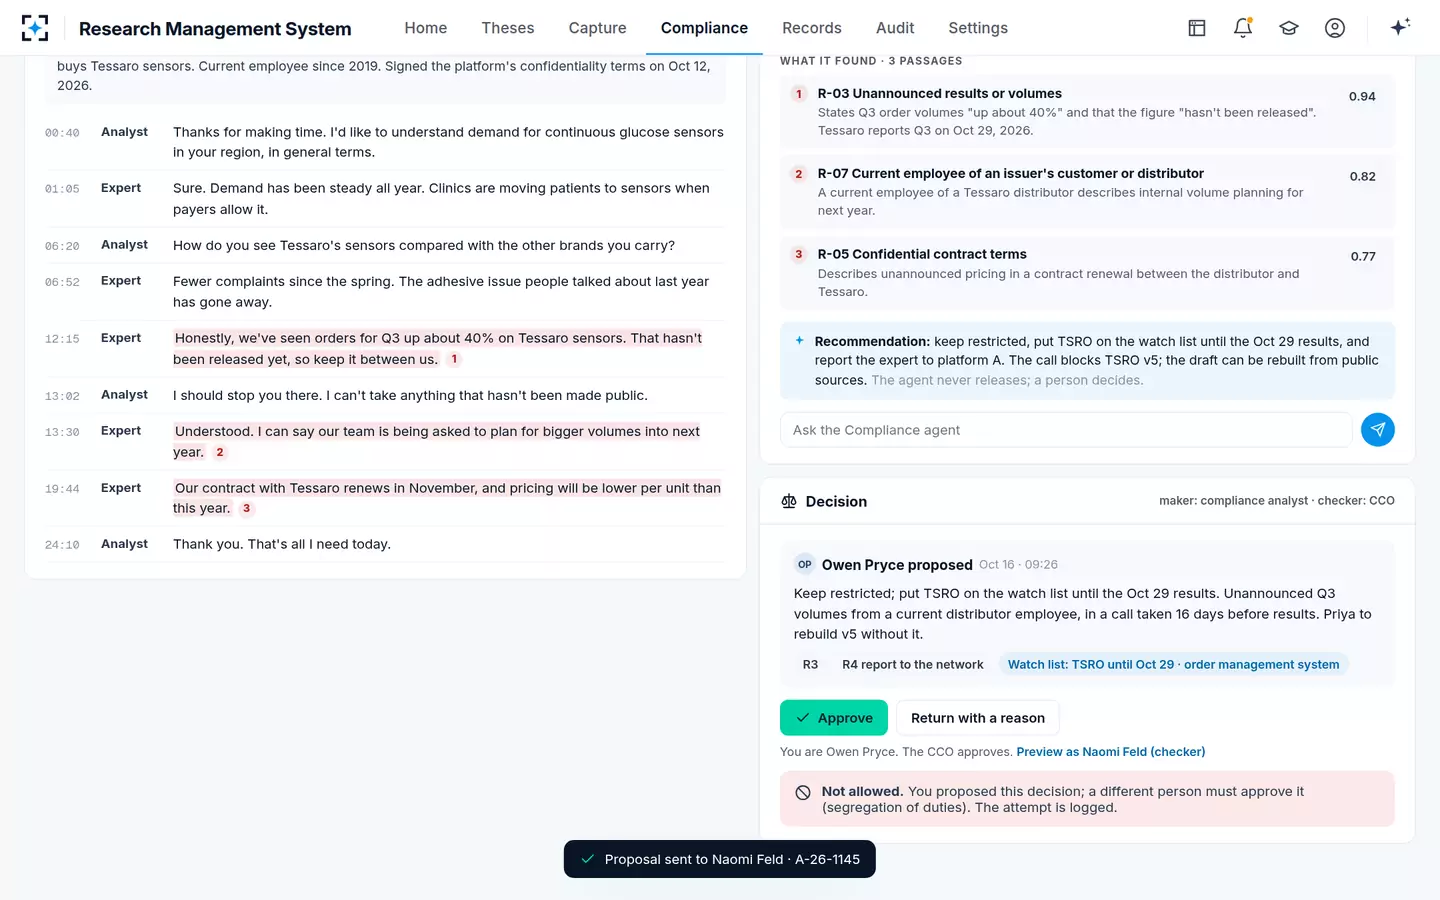Open the layout panel icon in header
Screen dimensions: 1440x900
(x=1197, y=28)
